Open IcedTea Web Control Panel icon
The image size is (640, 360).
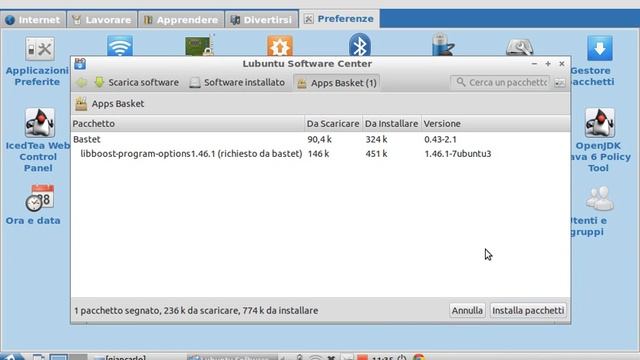click(x=39, y=122)
